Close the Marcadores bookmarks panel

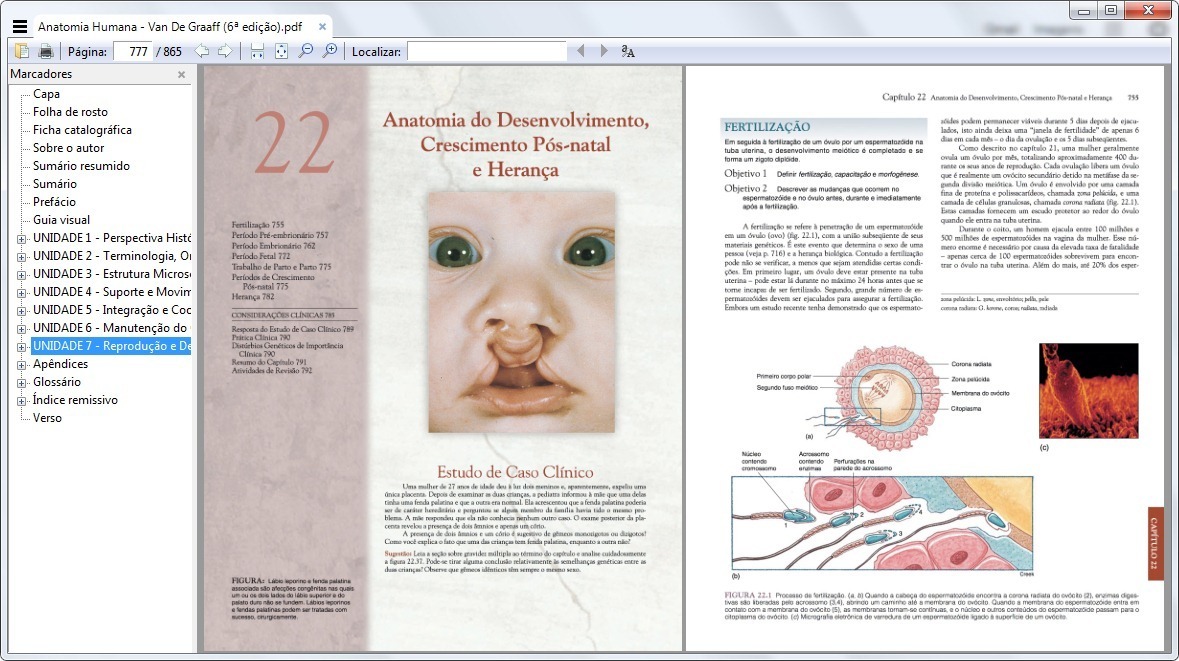[181, 74]
